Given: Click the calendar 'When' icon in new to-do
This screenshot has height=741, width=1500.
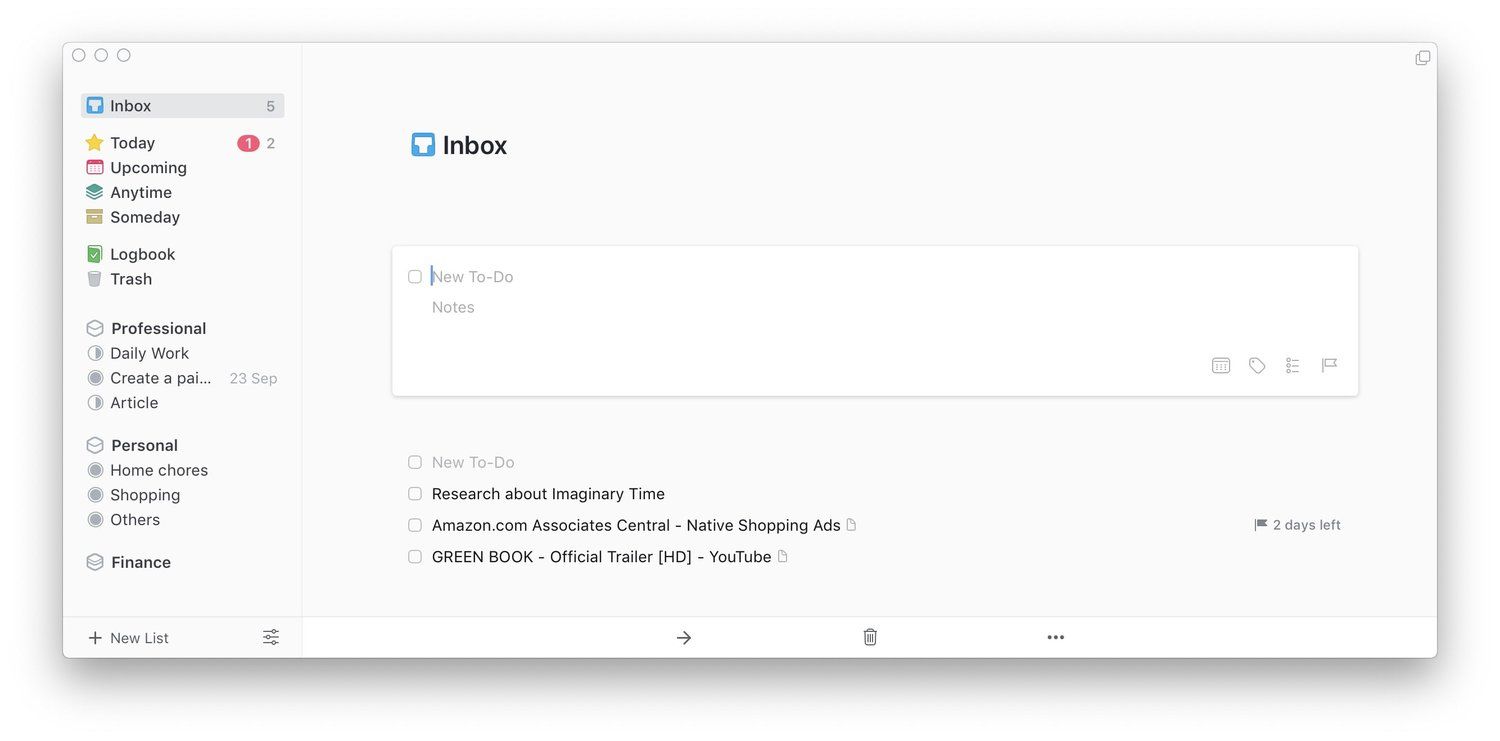Looking at the screenshot, I should [1220, 366].
